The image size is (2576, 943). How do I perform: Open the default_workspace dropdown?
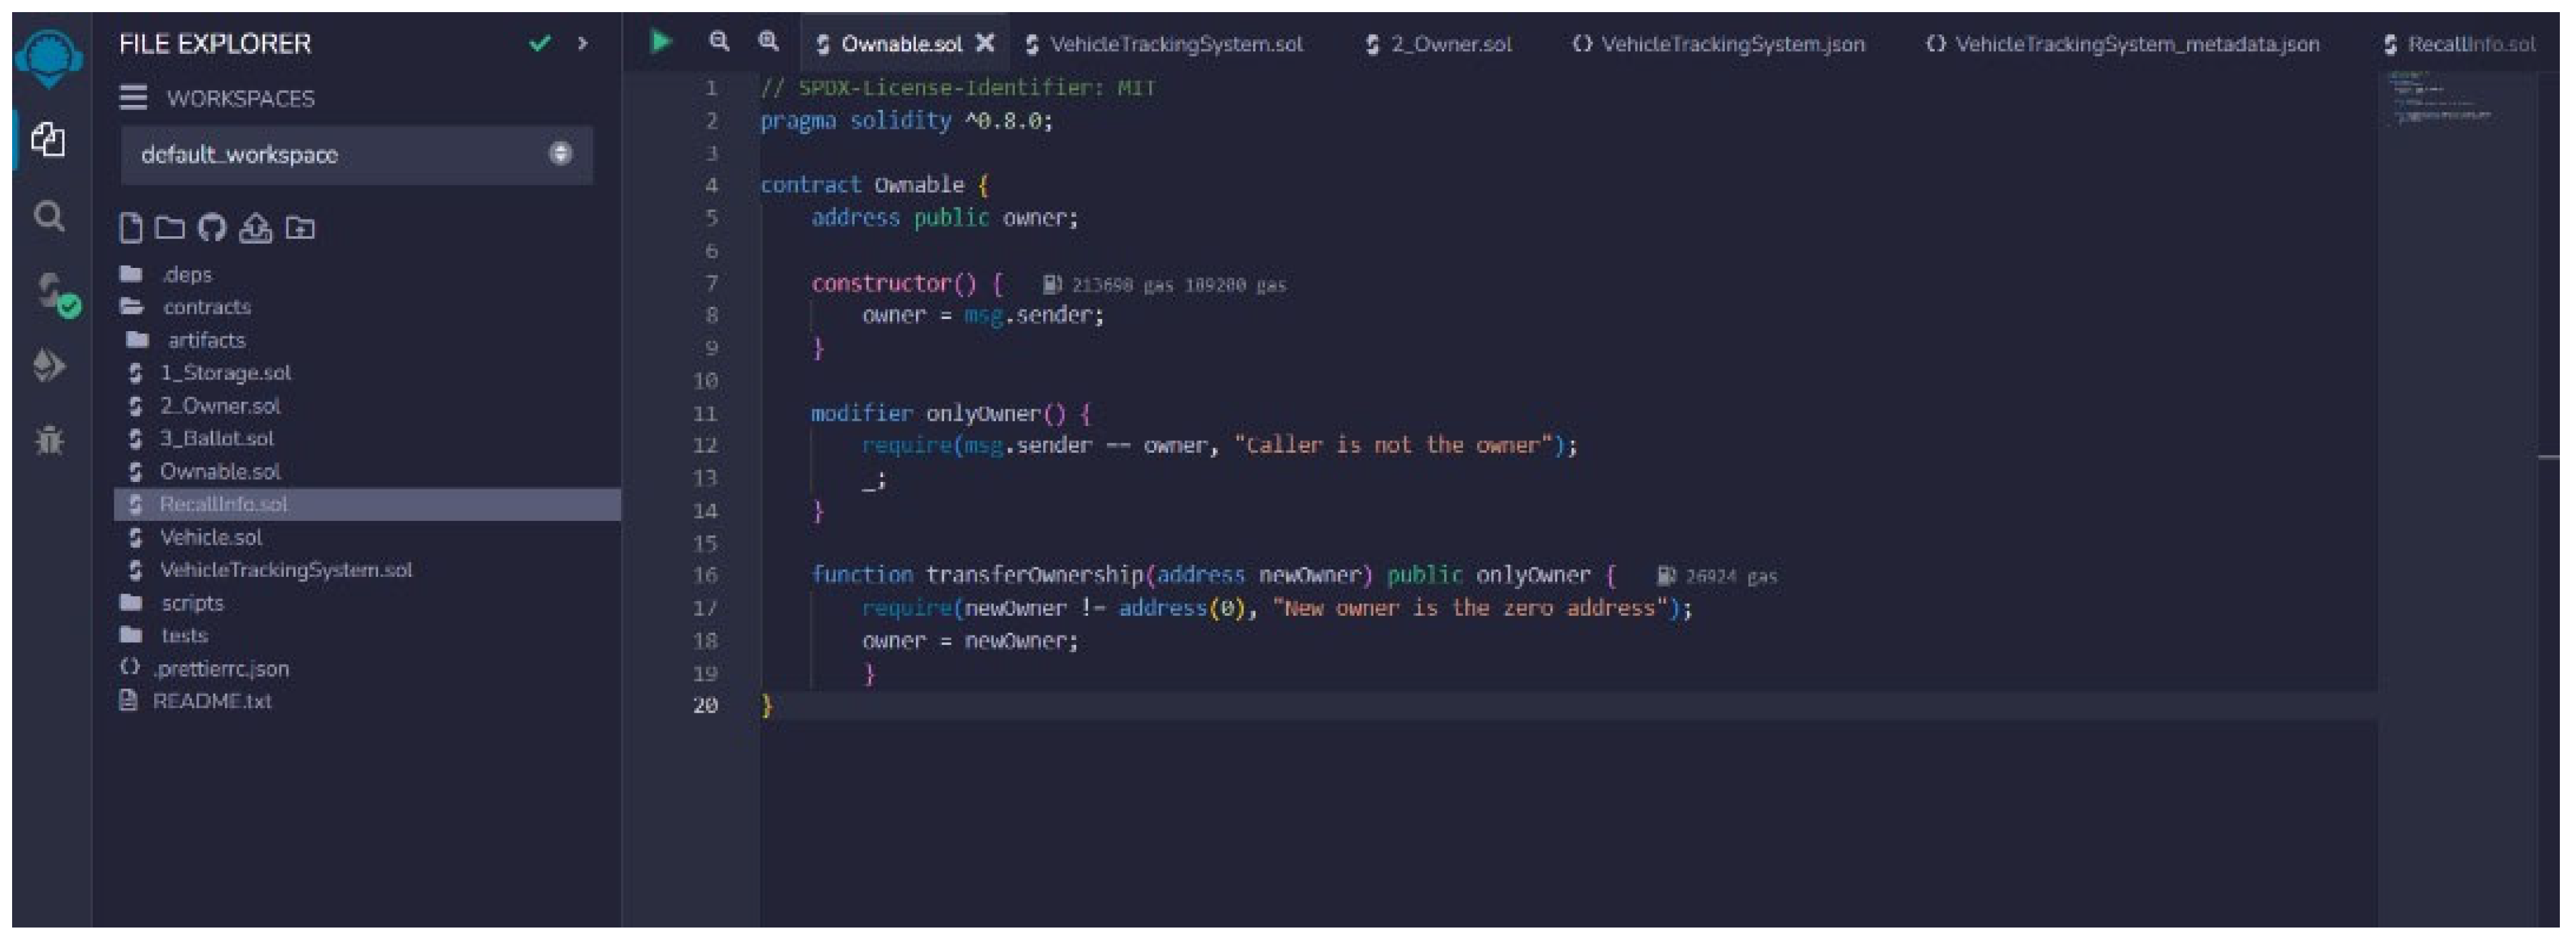(x=357, y=154)
